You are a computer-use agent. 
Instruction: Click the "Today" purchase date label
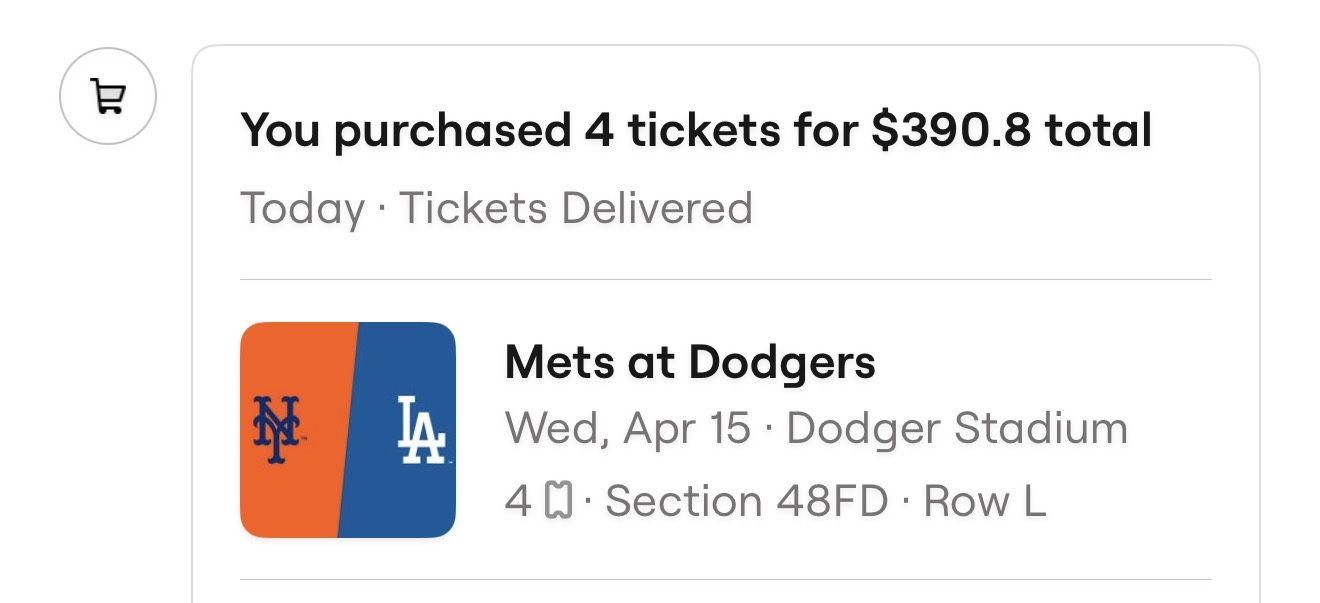(303, 208)
